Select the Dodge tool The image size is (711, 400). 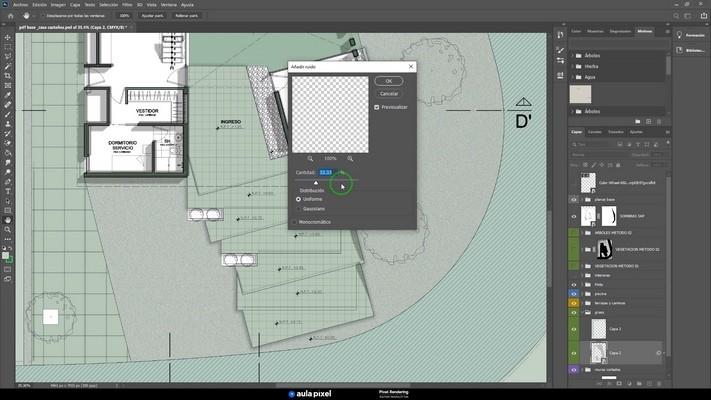pos(8,172)
